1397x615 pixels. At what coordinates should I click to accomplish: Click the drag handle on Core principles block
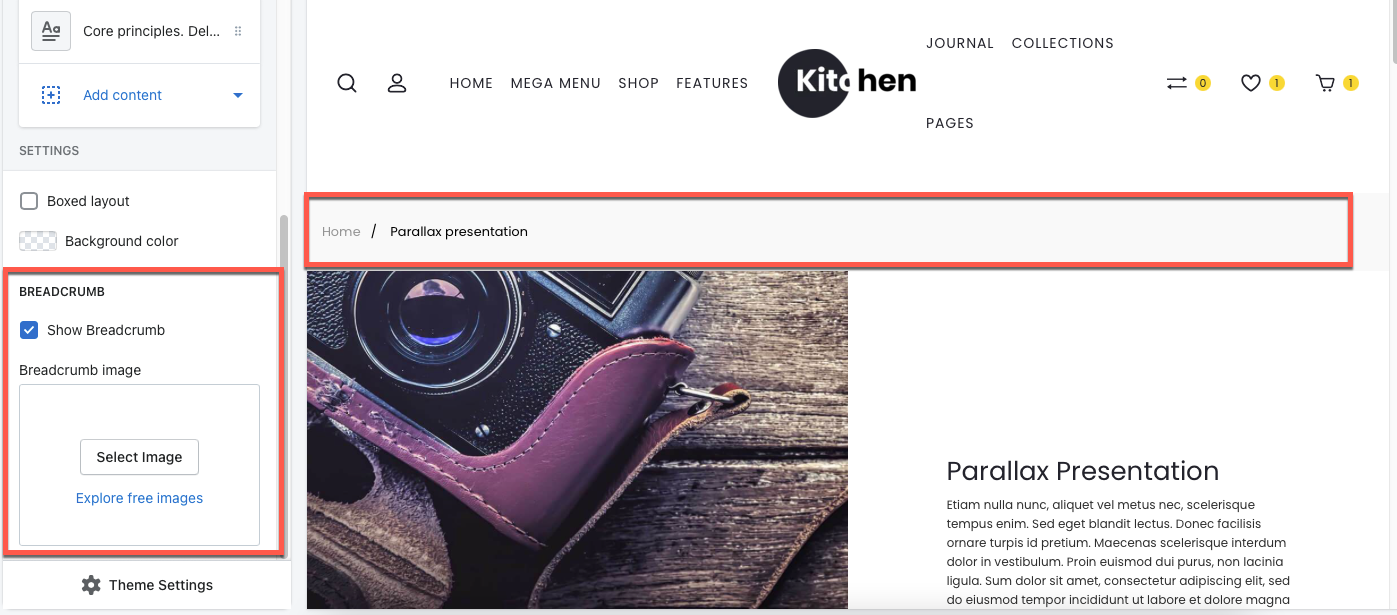238,31
